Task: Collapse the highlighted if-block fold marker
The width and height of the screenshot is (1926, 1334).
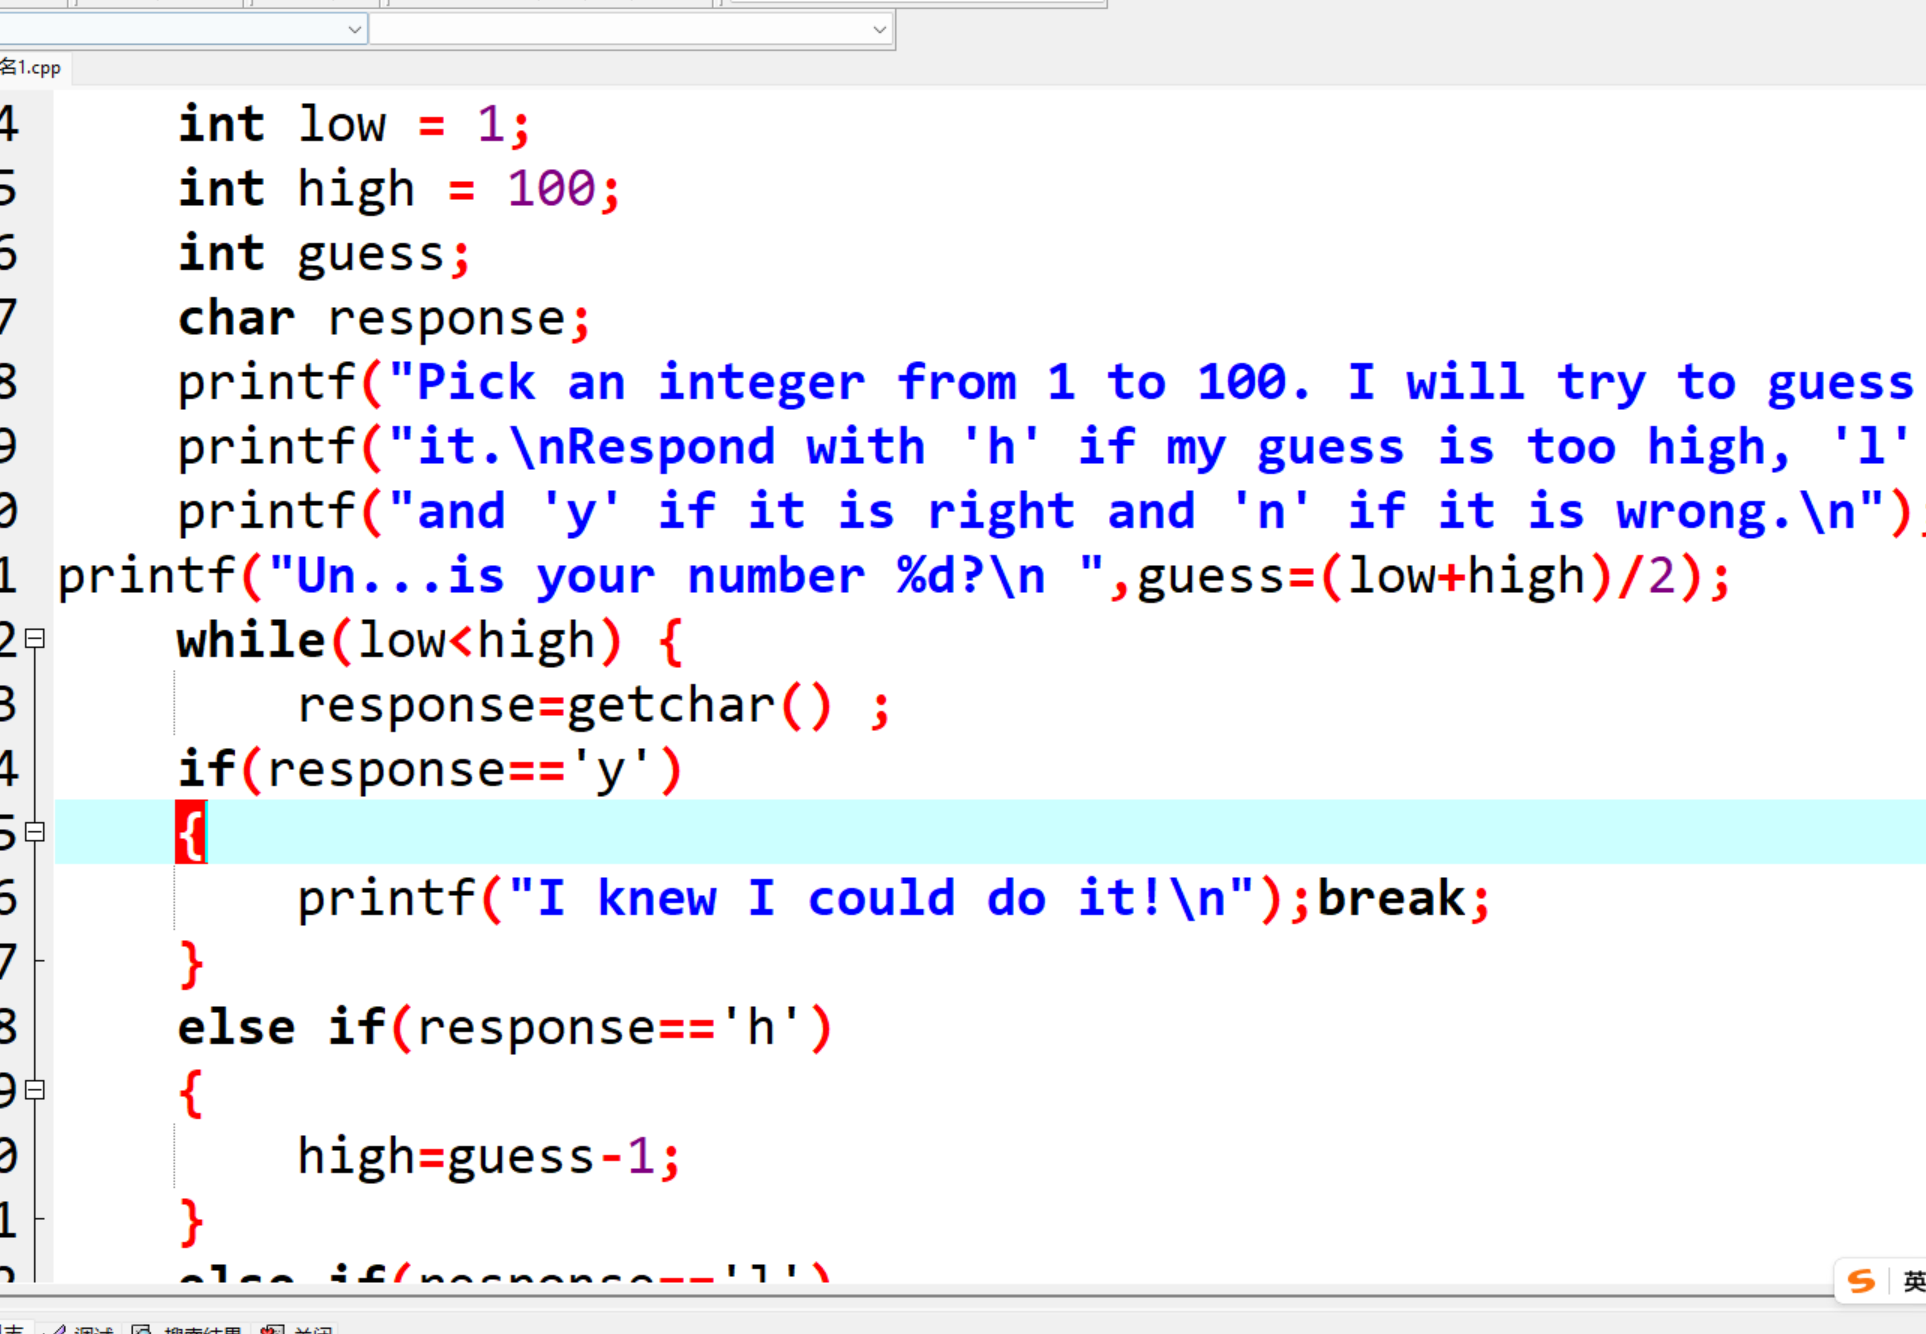Action: (35, 832)
